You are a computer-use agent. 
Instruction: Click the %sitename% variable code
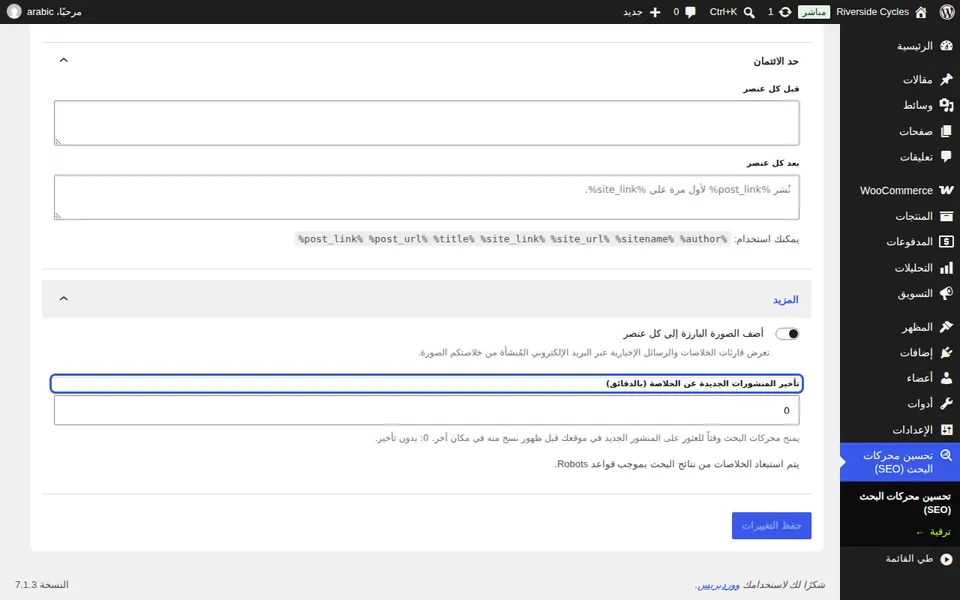pos(645,239)
